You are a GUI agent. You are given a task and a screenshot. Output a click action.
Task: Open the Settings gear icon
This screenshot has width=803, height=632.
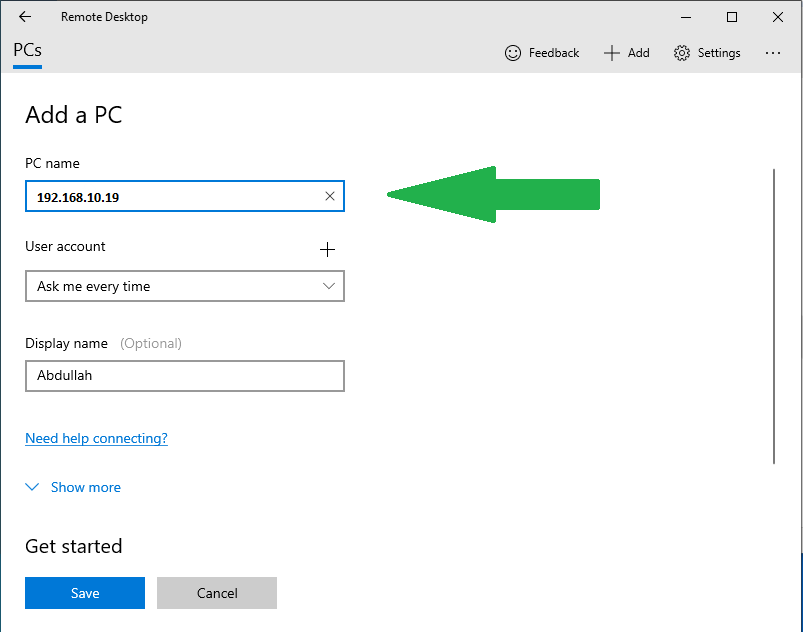[682, 53]
